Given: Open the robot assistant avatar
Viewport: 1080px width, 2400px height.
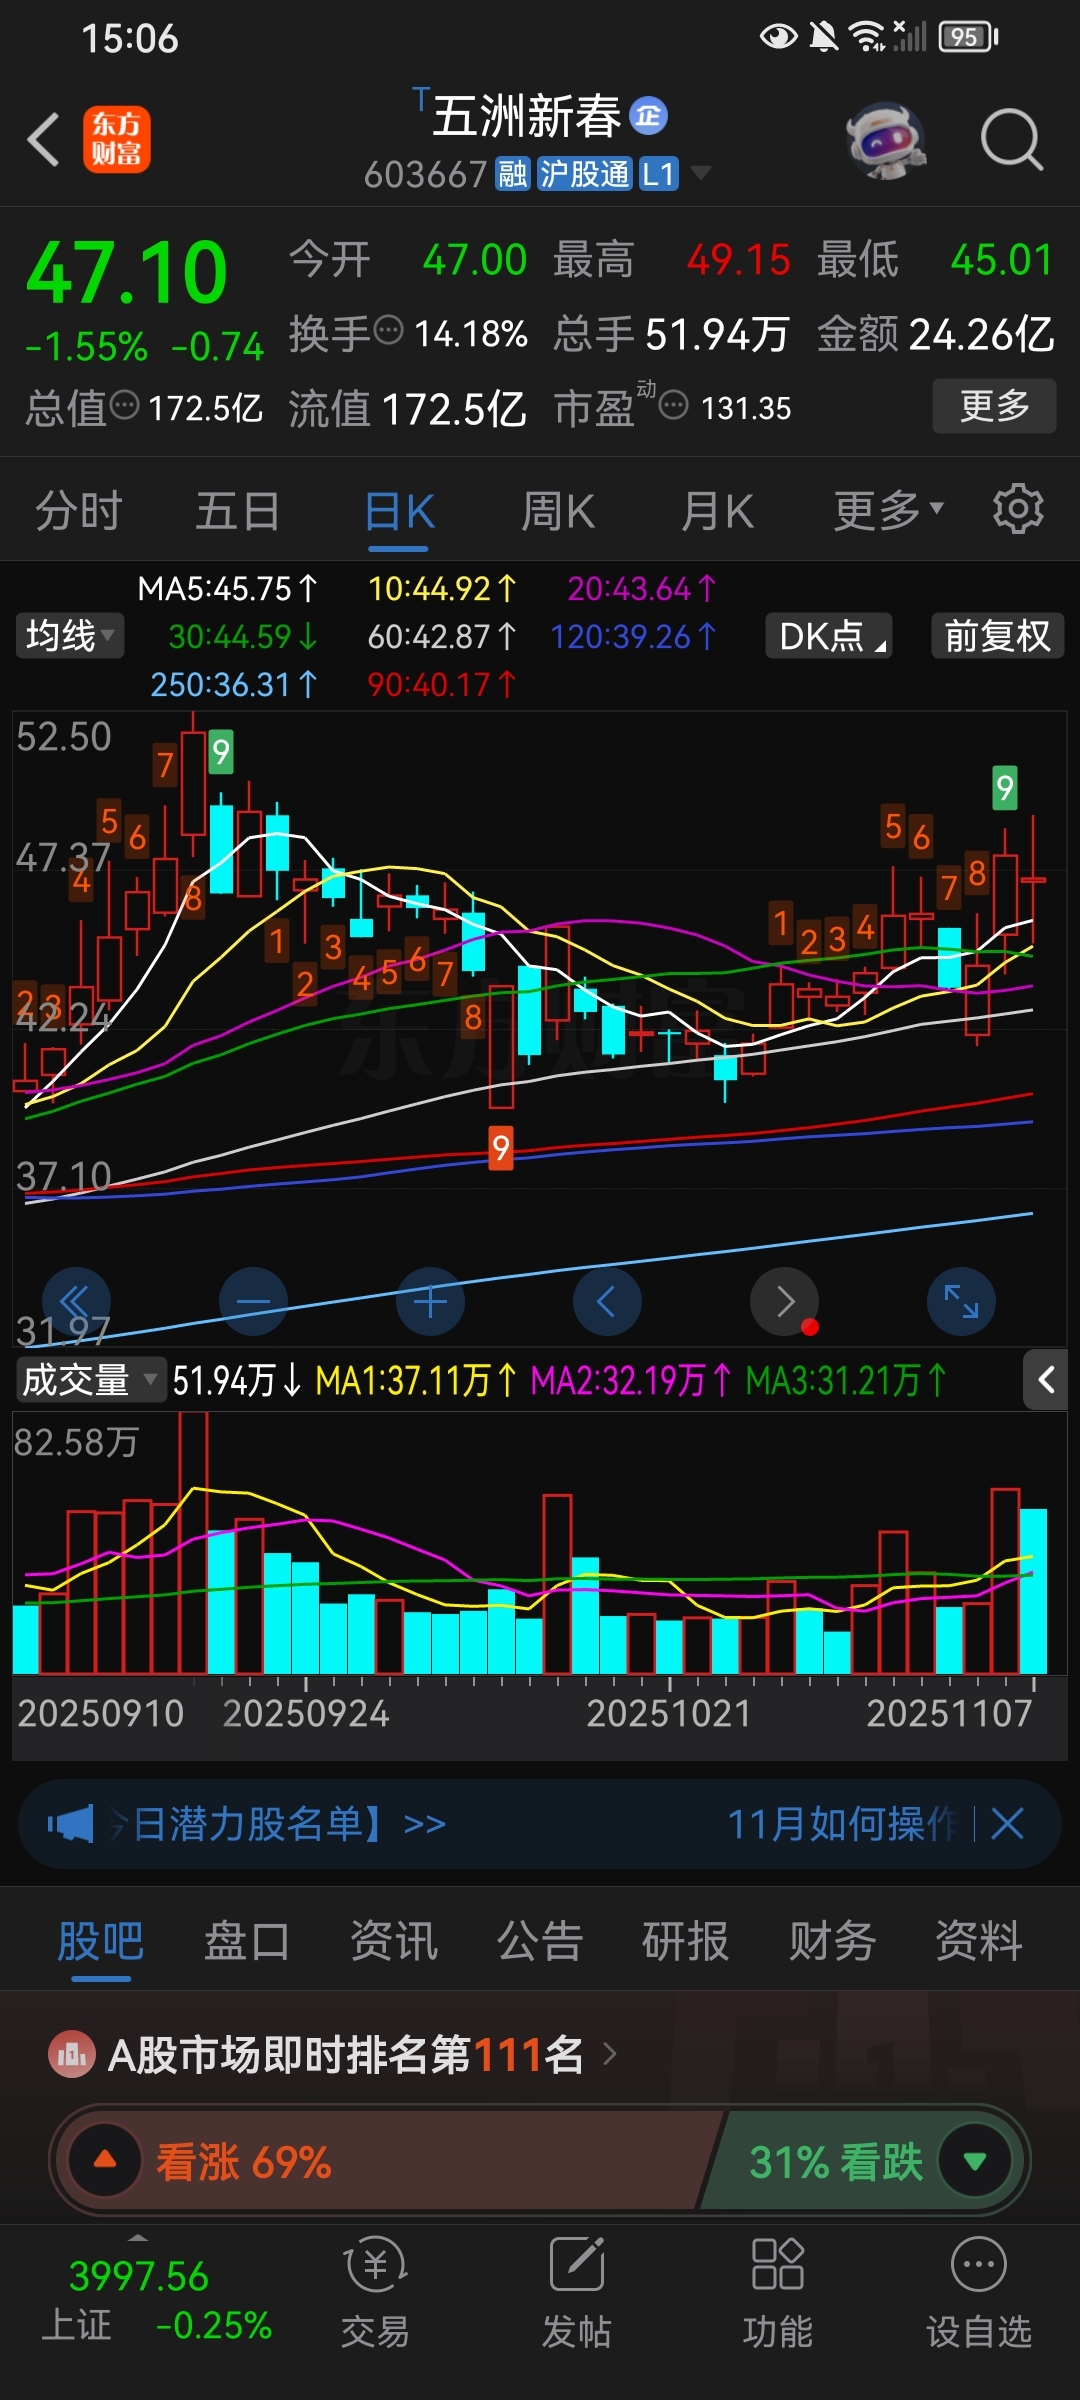Looking at the screenshot, I should click(x=886, y=140).
